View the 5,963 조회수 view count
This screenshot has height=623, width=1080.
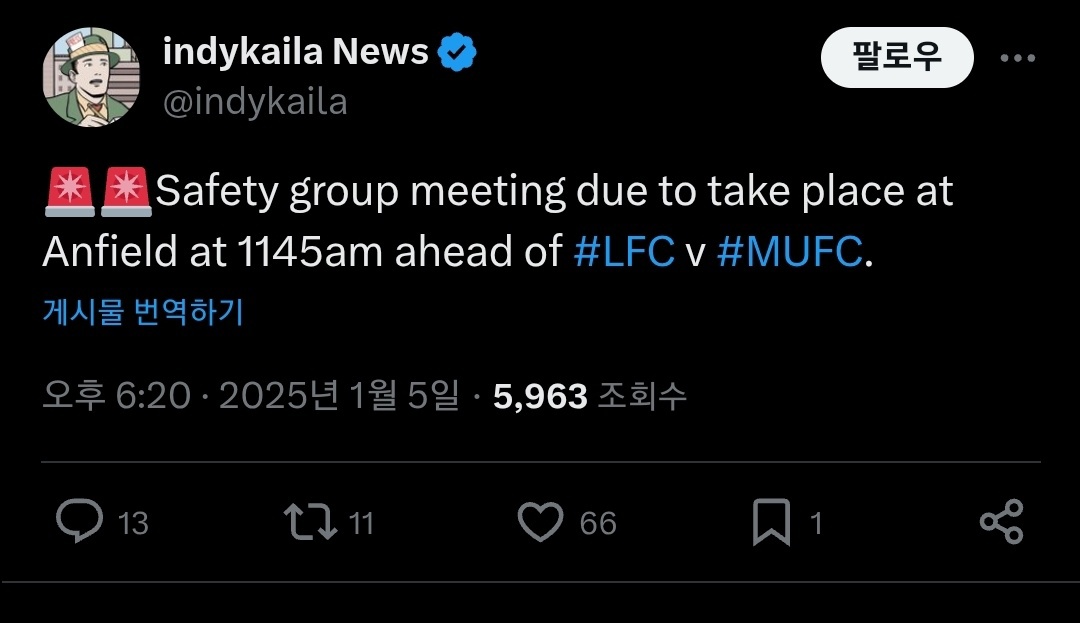(590, 397)
